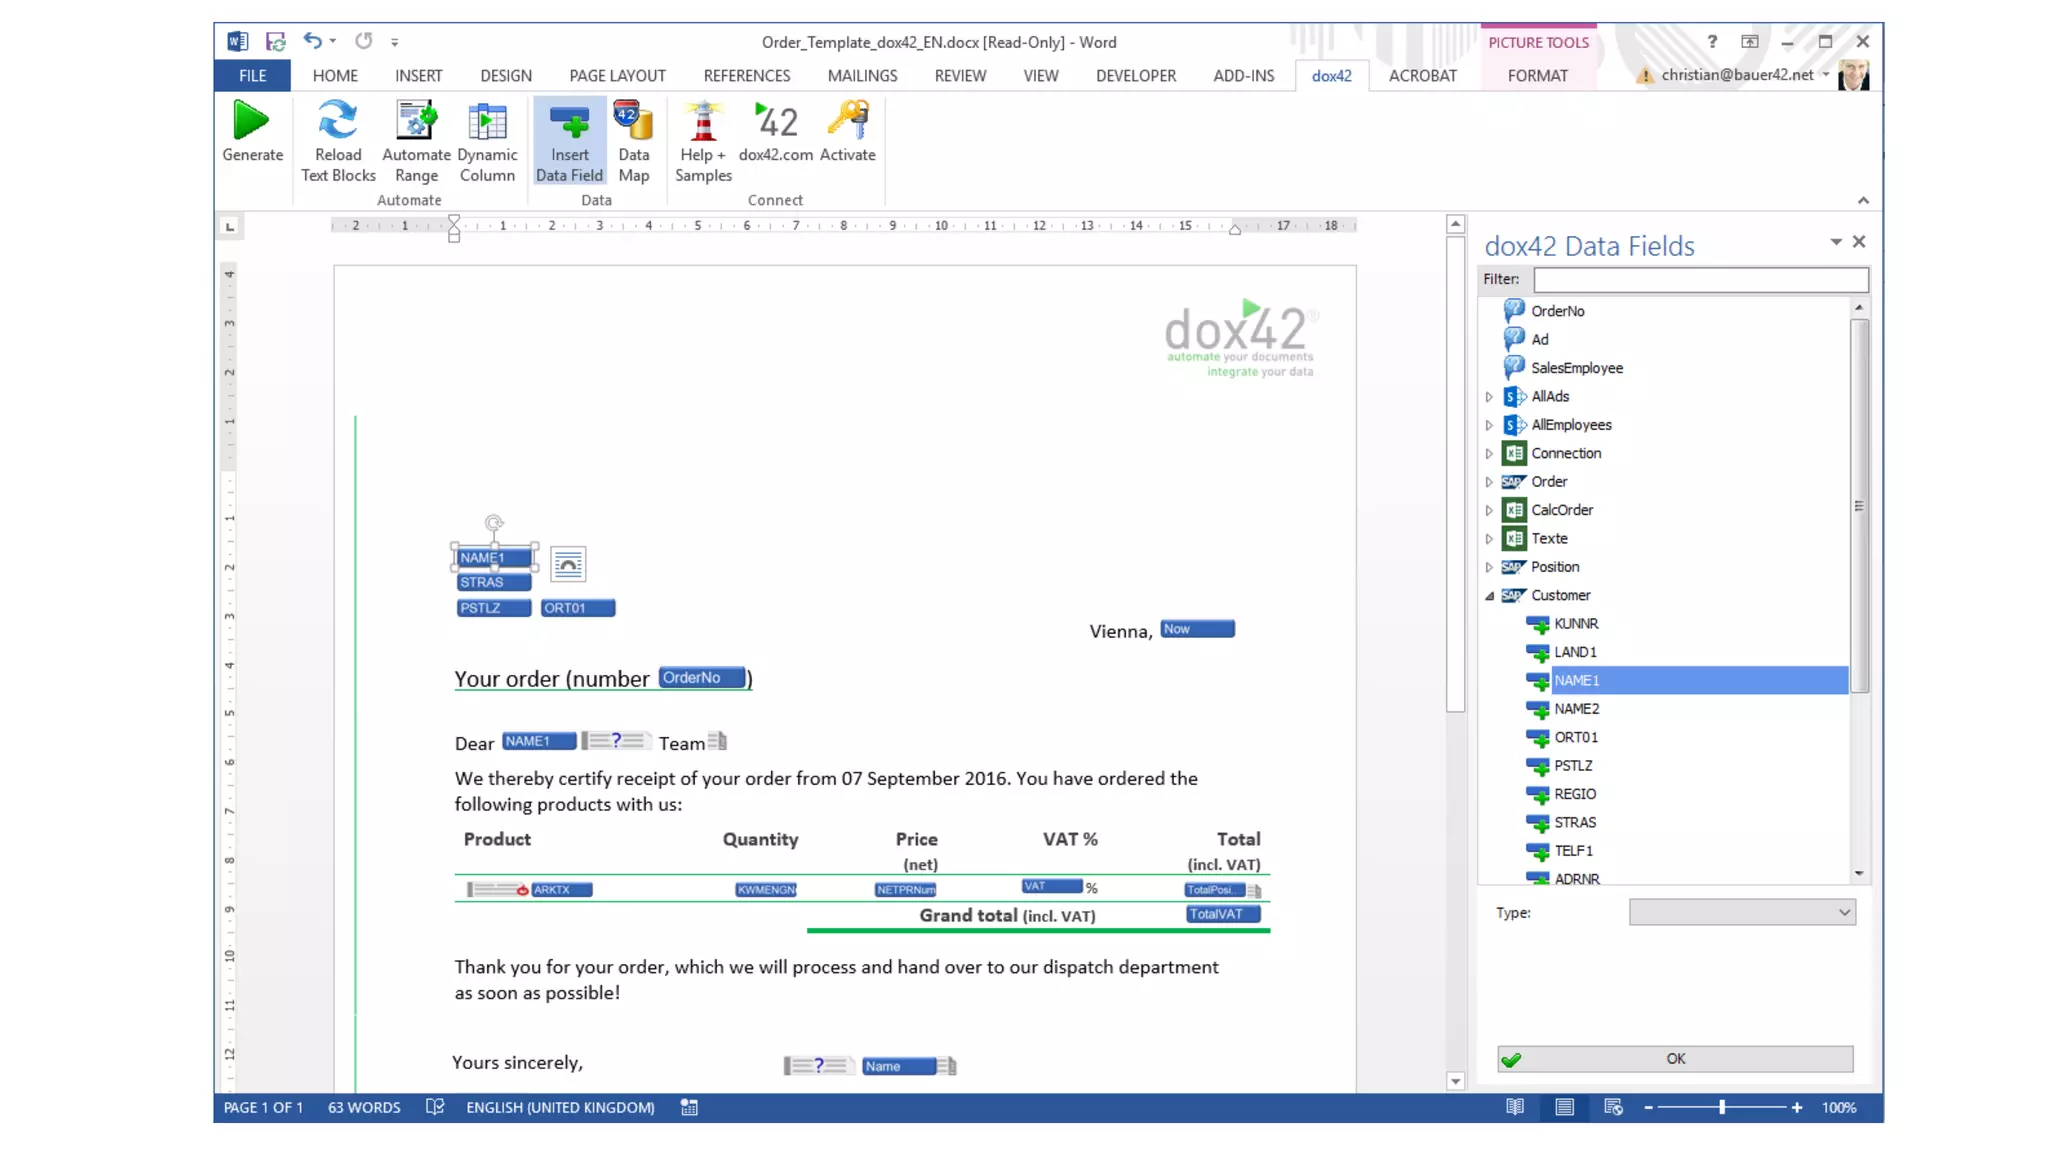Image resolution: width=2048 pixels, height=1152 pixels.
Task: Switch to the MAILINGS ribbon tab
Action: point(862,76)
